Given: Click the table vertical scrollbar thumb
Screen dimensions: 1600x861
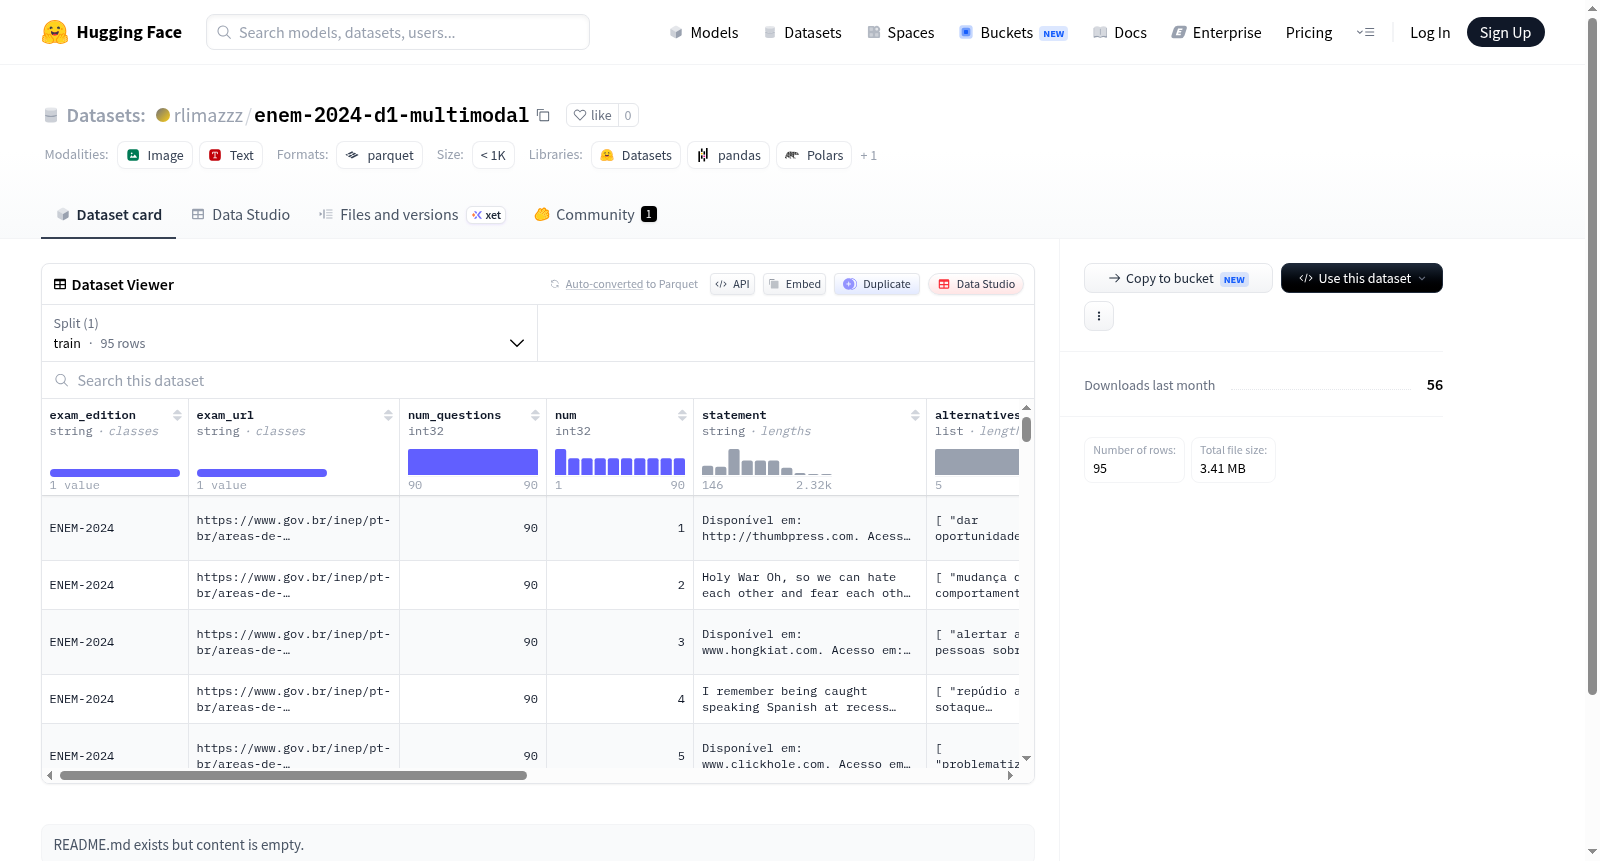Looking at the screenshot, I should point(1026,429).
